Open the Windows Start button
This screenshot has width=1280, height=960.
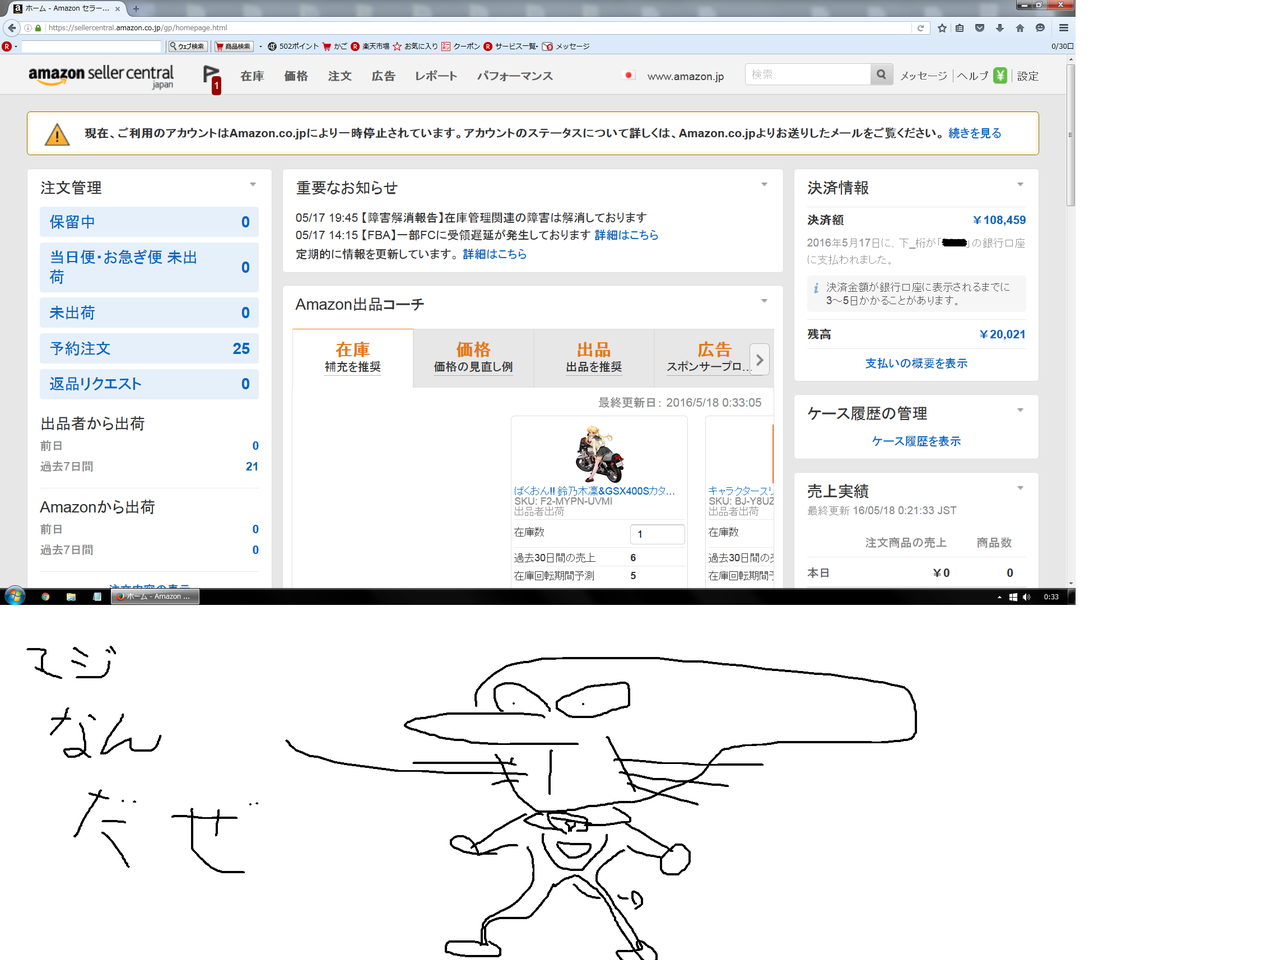(x=14, y=596)
